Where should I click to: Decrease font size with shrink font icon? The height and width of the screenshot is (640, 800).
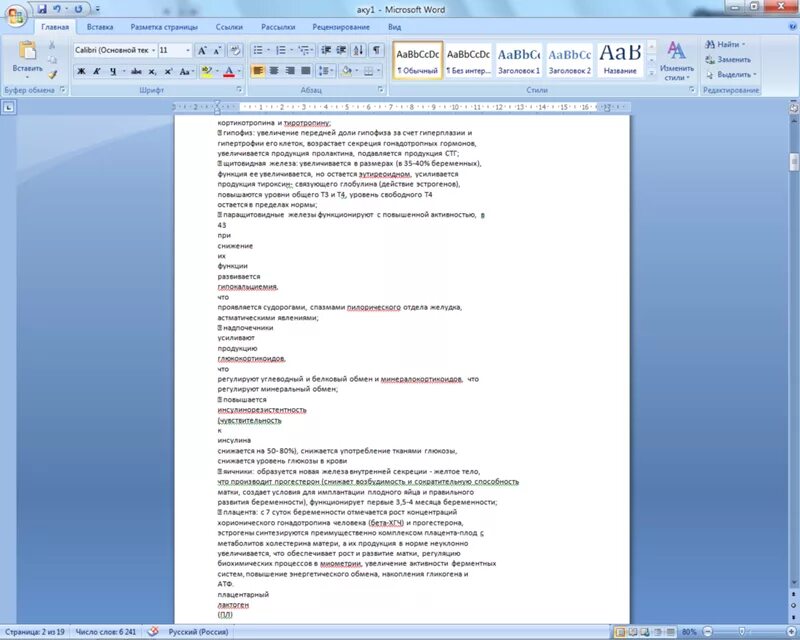pos(217,51)
